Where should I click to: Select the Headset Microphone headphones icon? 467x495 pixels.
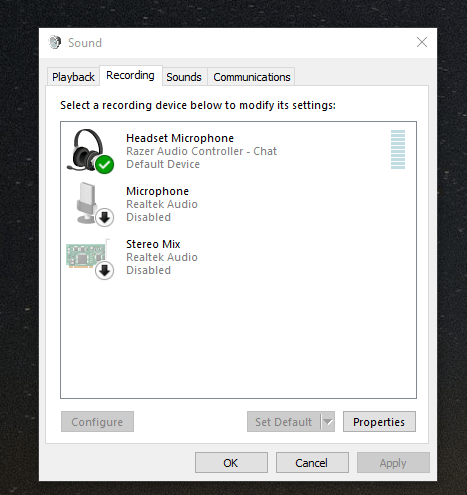[x=90, y=151]
